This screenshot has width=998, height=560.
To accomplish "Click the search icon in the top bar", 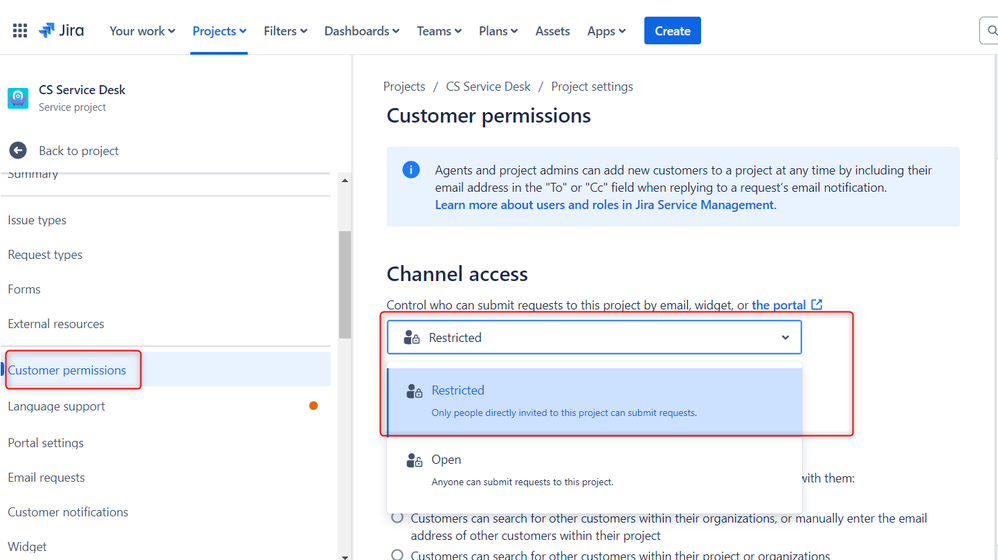I will (x=991, y=31).
